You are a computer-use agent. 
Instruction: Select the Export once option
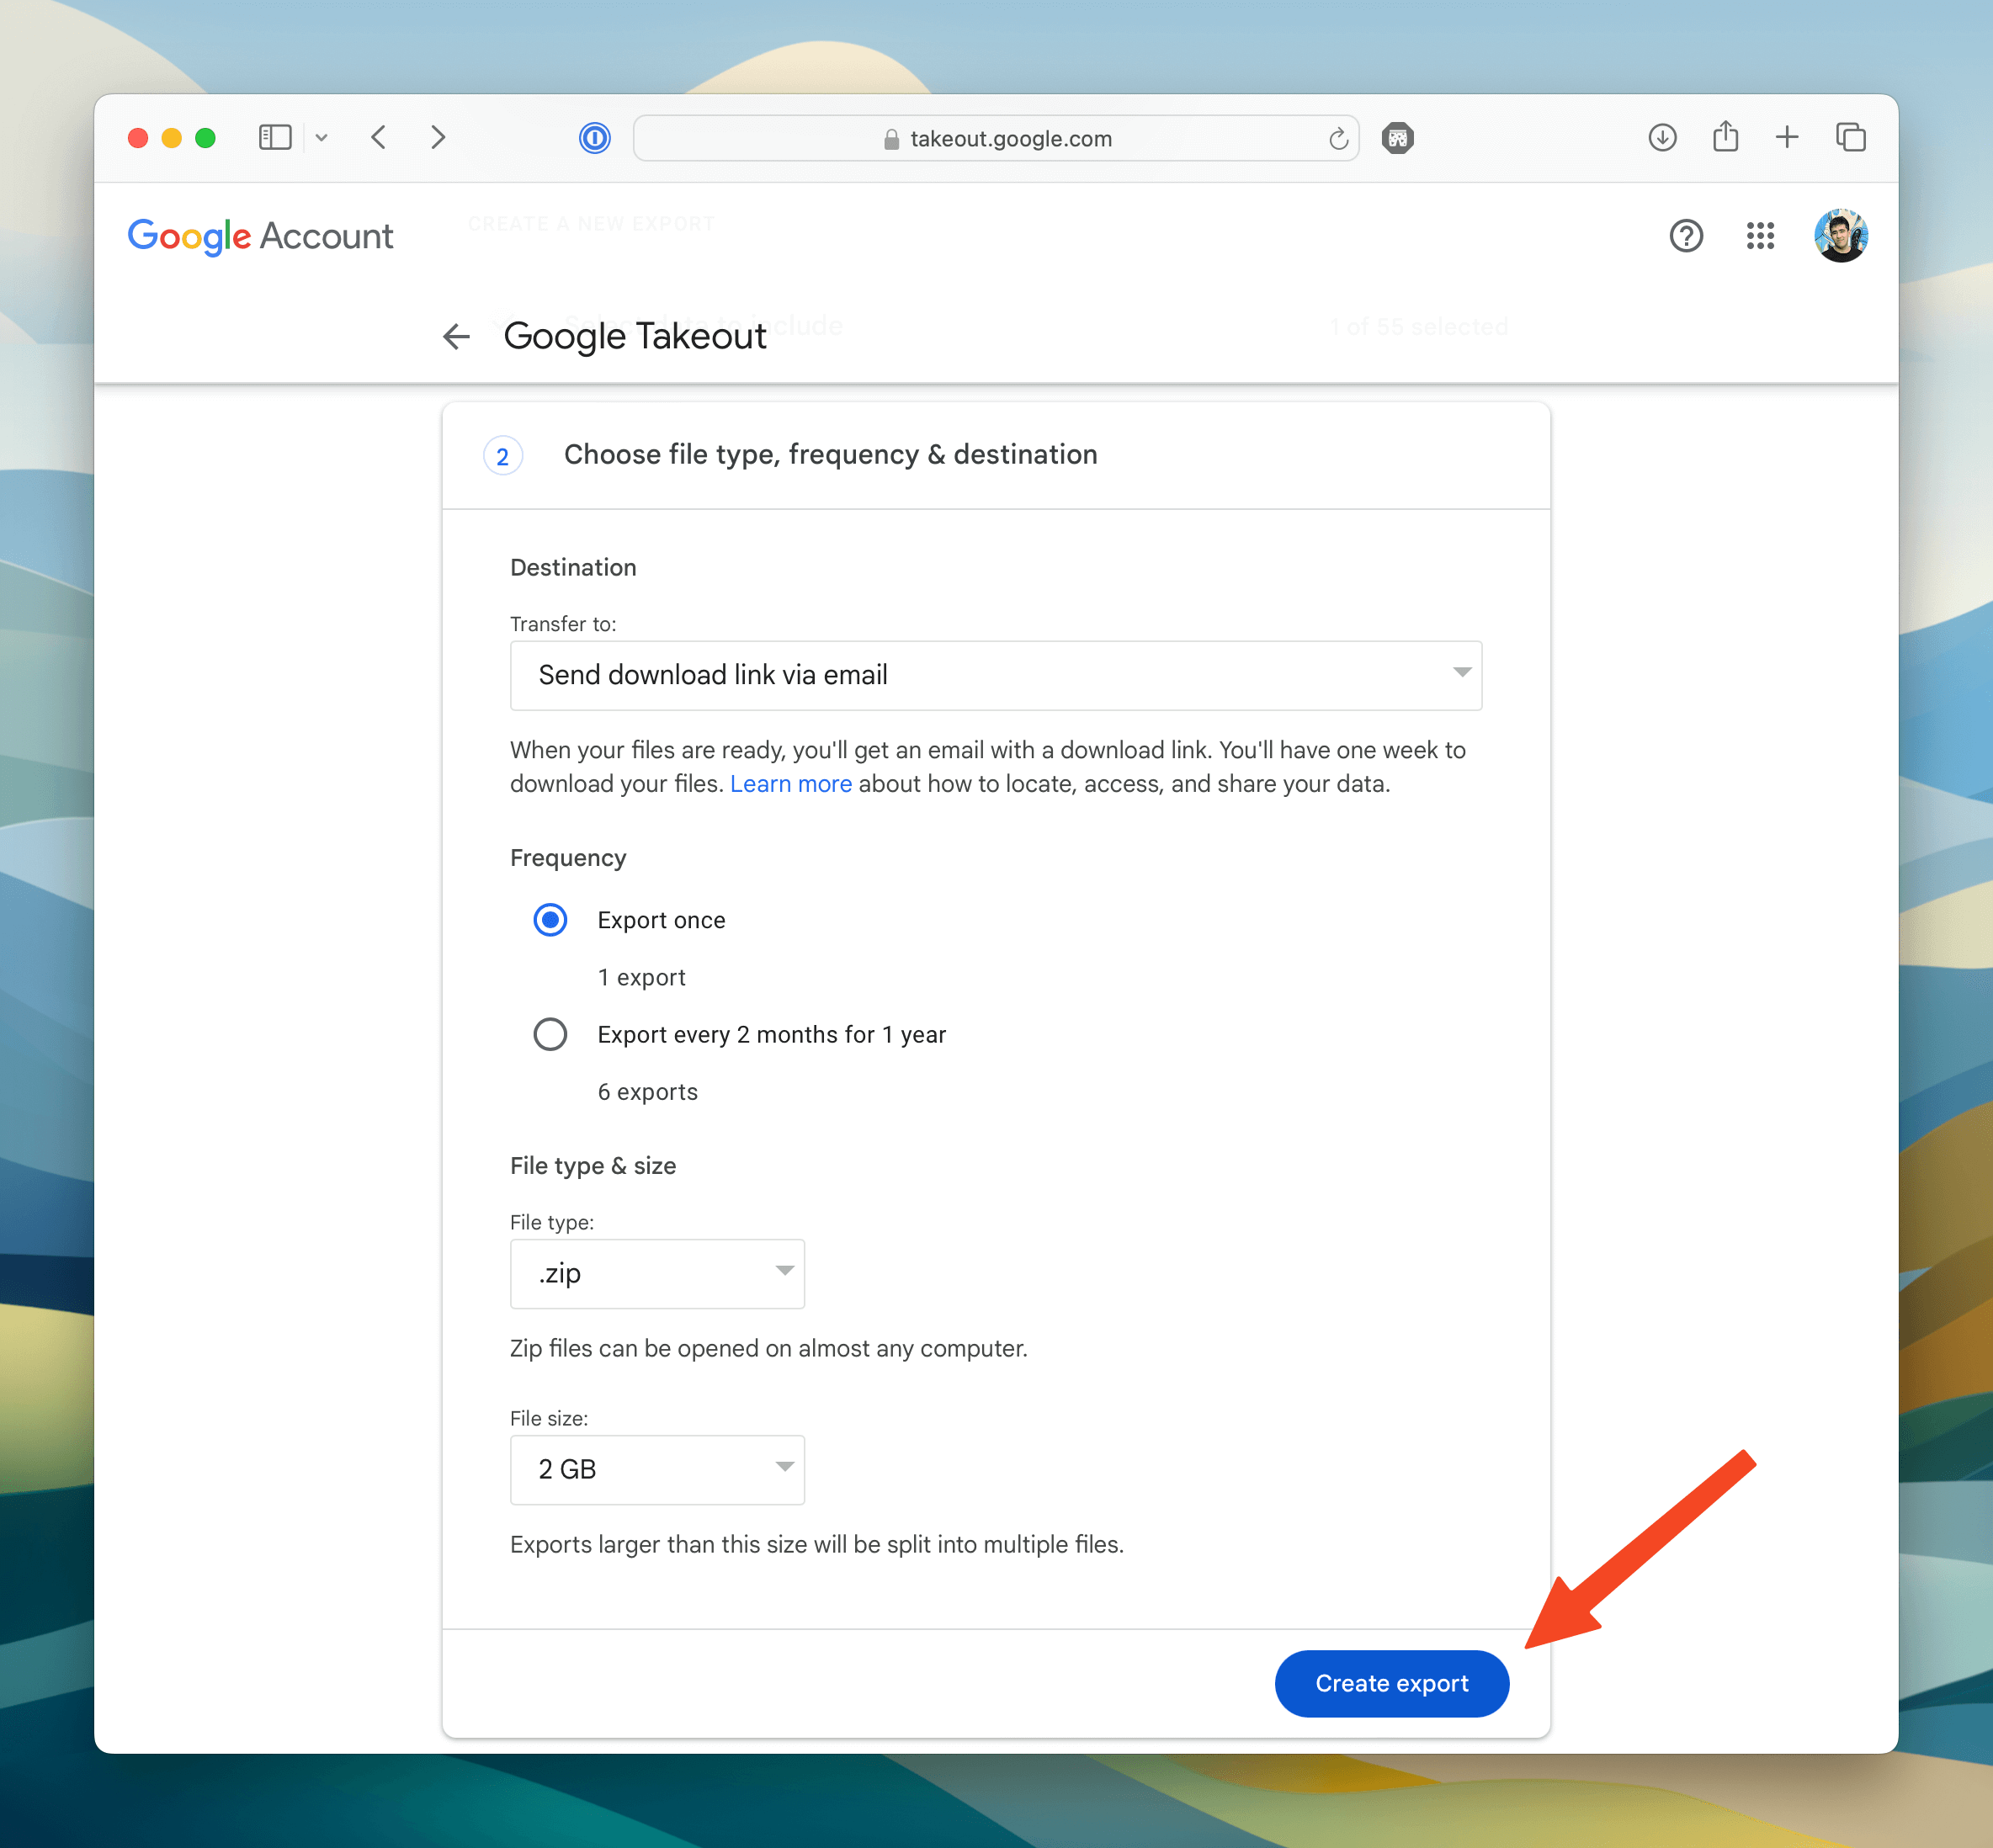pyautogui.click(x=550, y=919)
